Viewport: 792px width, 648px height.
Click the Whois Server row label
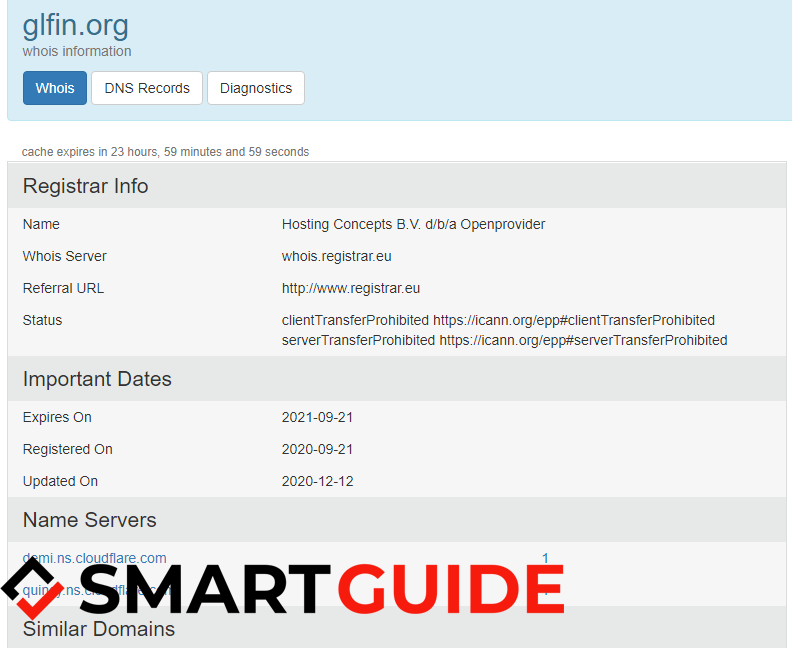[x=65, y=256]
